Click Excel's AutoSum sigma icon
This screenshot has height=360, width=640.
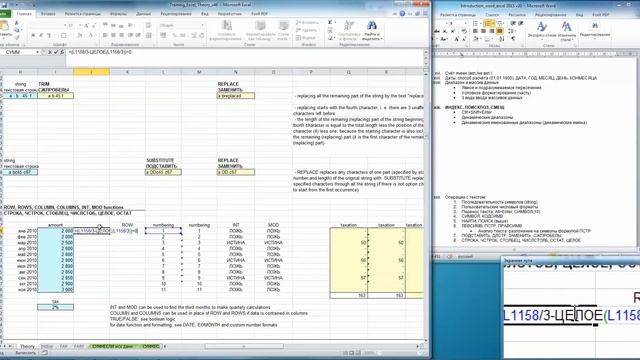pyautogui.click(x=330, y=22)
